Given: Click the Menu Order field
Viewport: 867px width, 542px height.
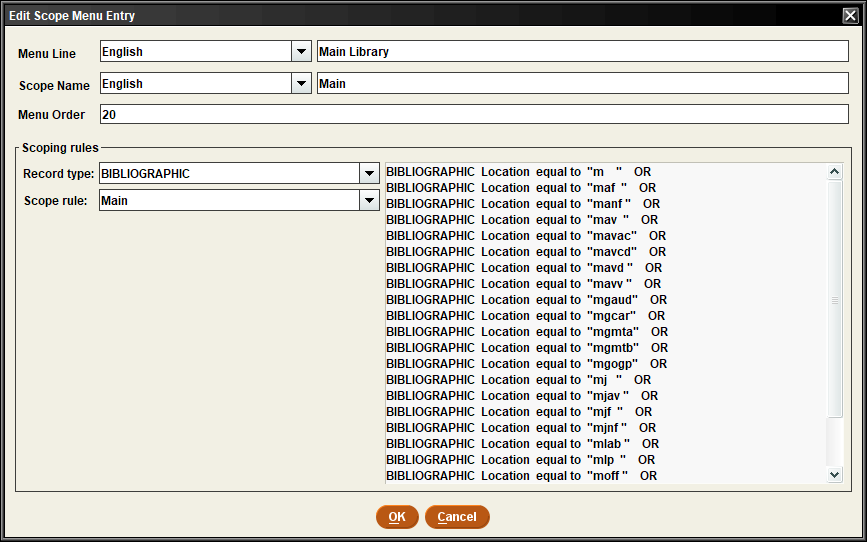Looking at the screenshot, I should [x=474, y=115].
